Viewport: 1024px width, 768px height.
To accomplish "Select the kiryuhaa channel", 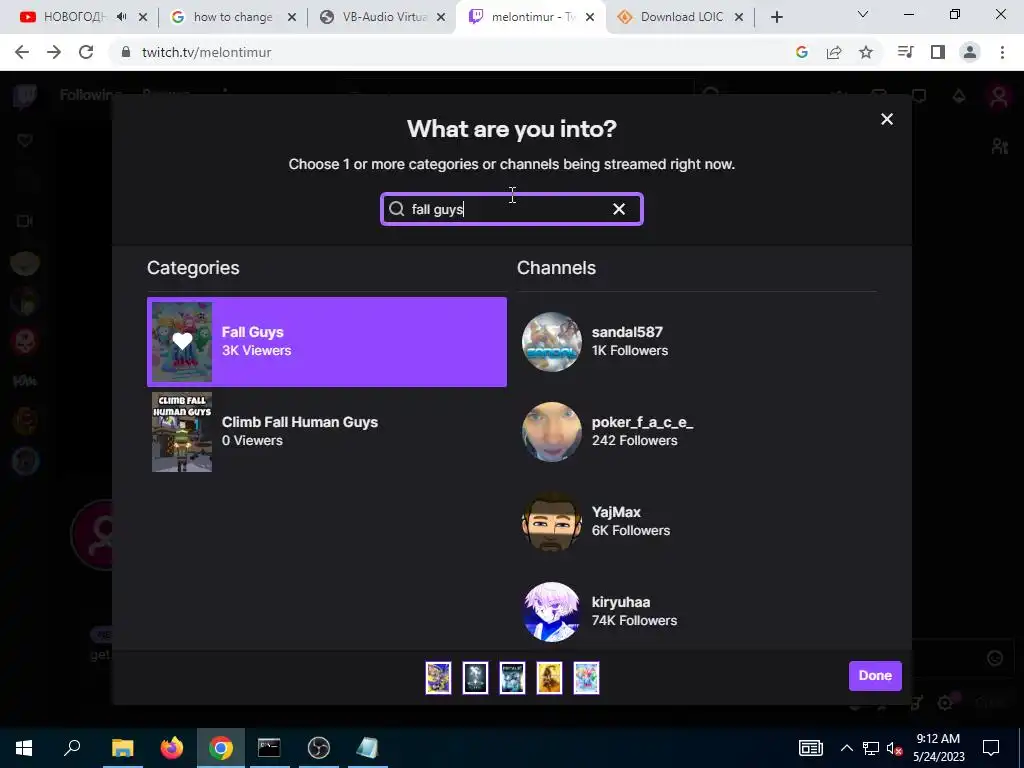I will click(696, 611).
